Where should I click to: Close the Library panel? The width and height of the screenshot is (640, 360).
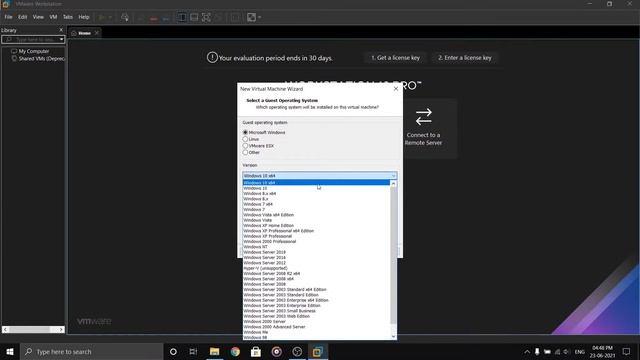tap(61, 30)
